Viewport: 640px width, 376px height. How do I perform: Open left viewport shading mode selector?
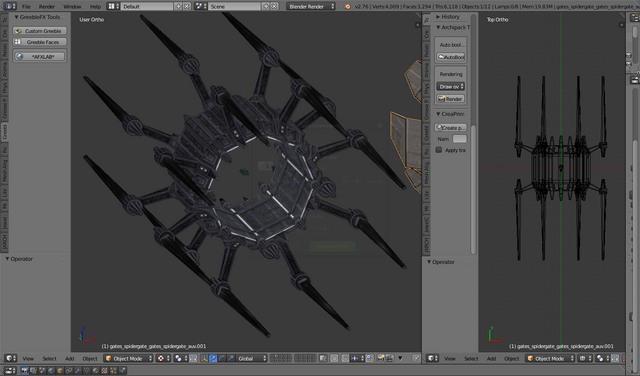tap(163, 358)
